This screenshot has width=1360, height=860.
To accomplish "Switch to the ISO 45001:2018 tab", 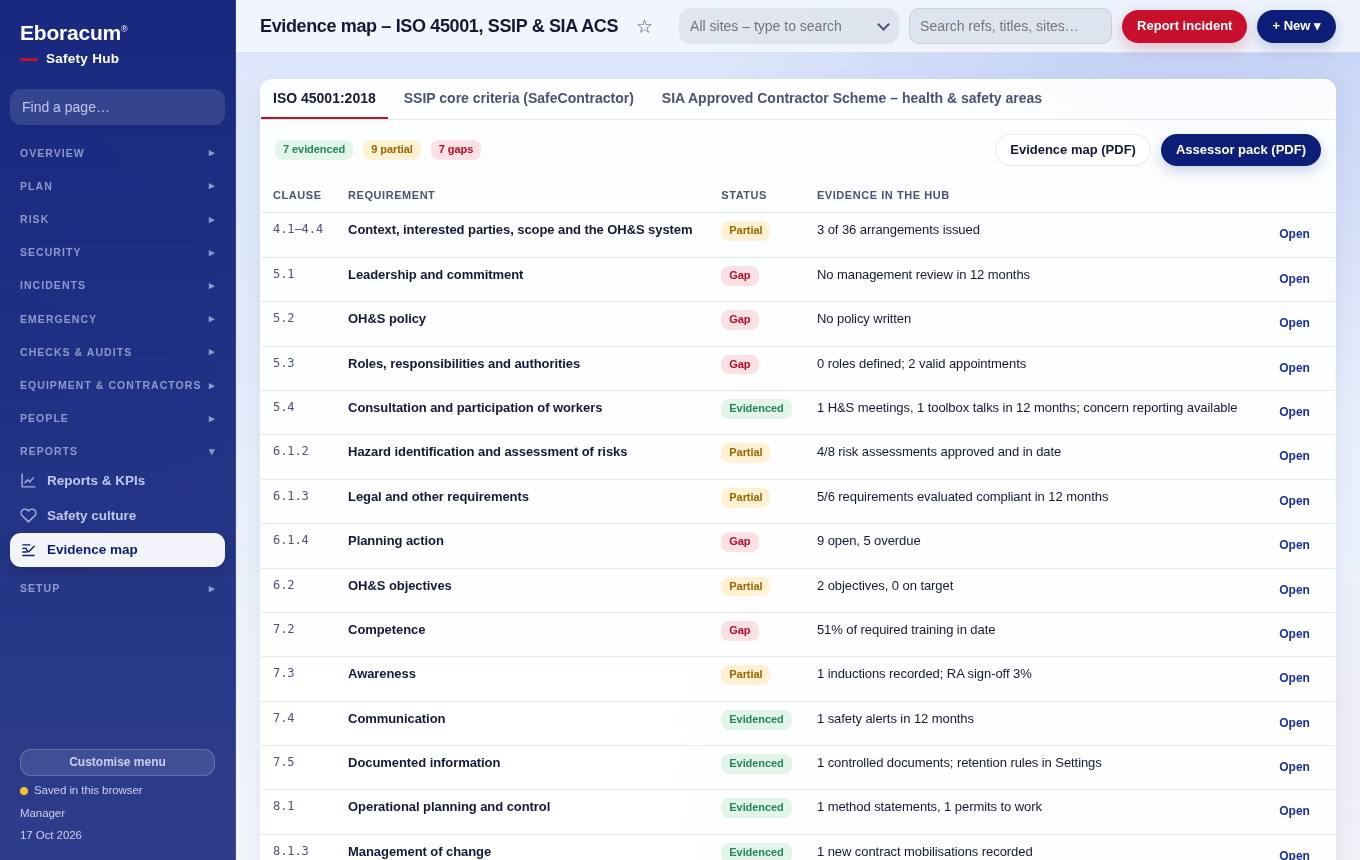I will (324, 98).
